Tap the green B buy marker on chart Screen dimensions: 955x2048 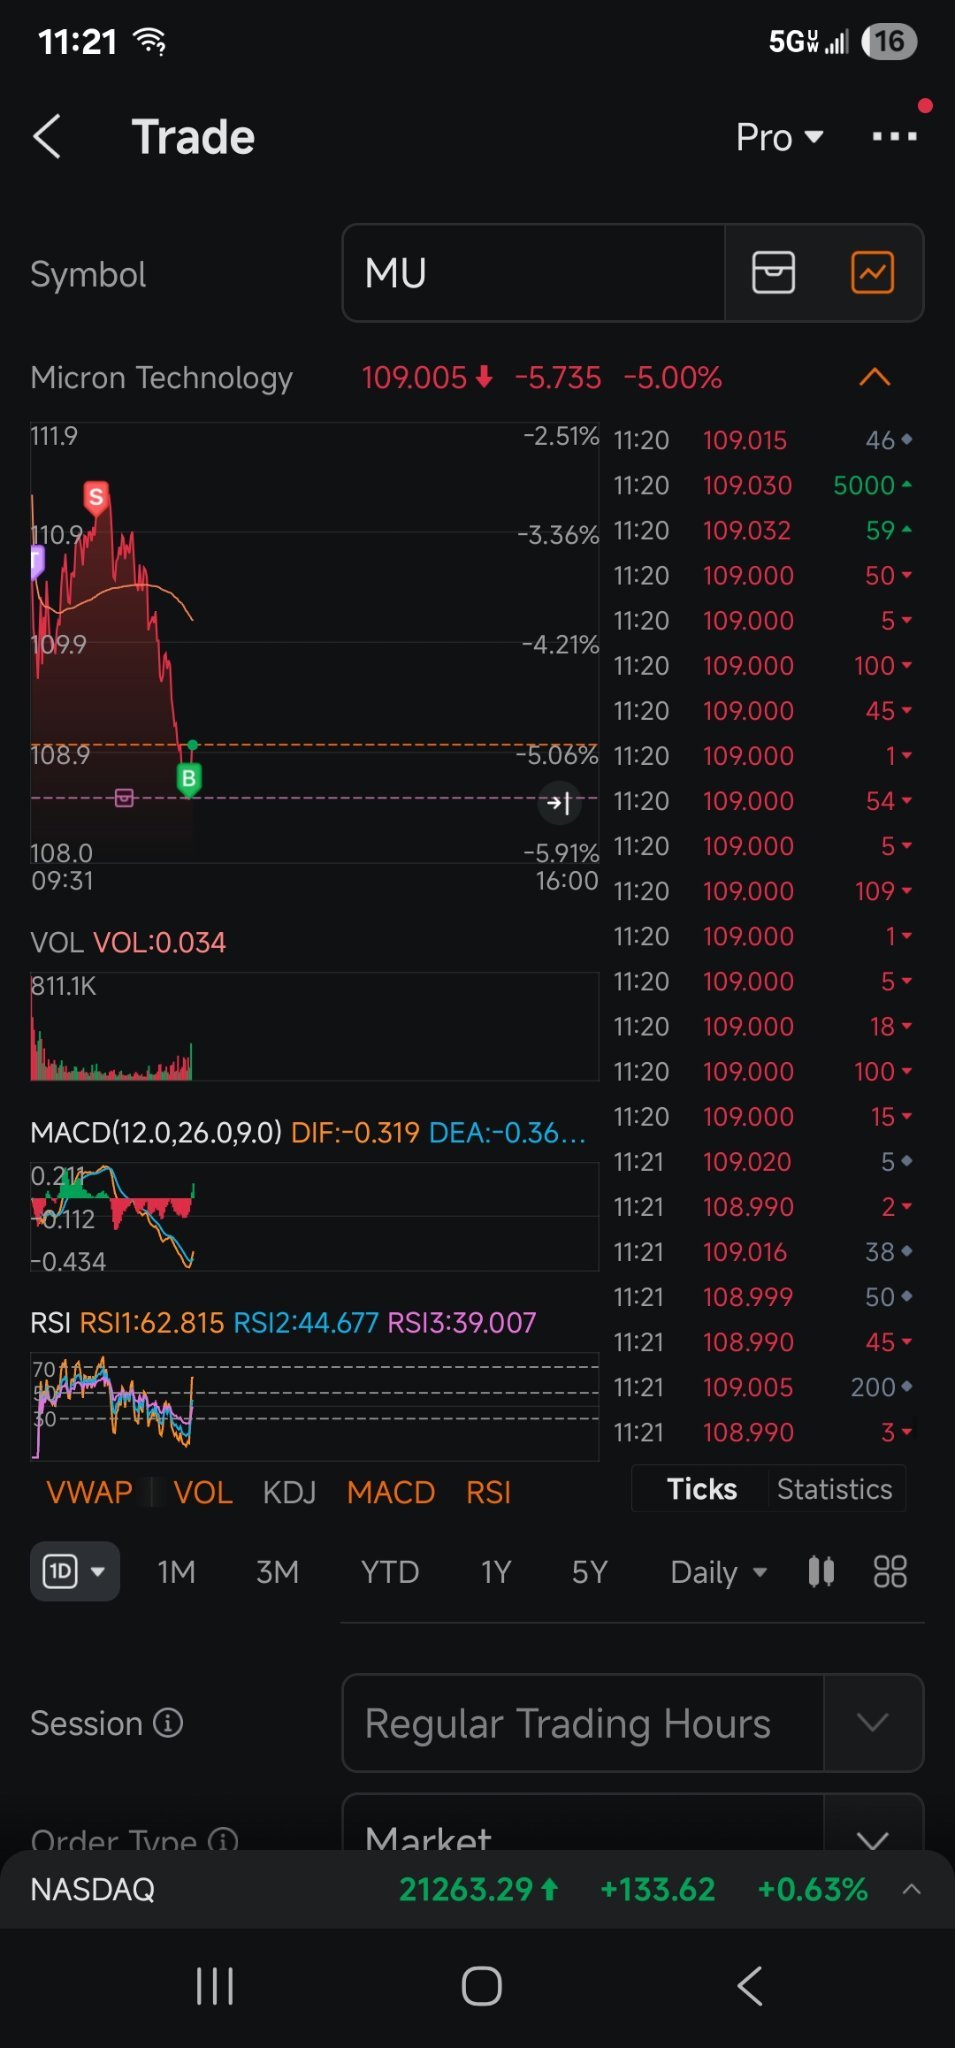point(189,778)
